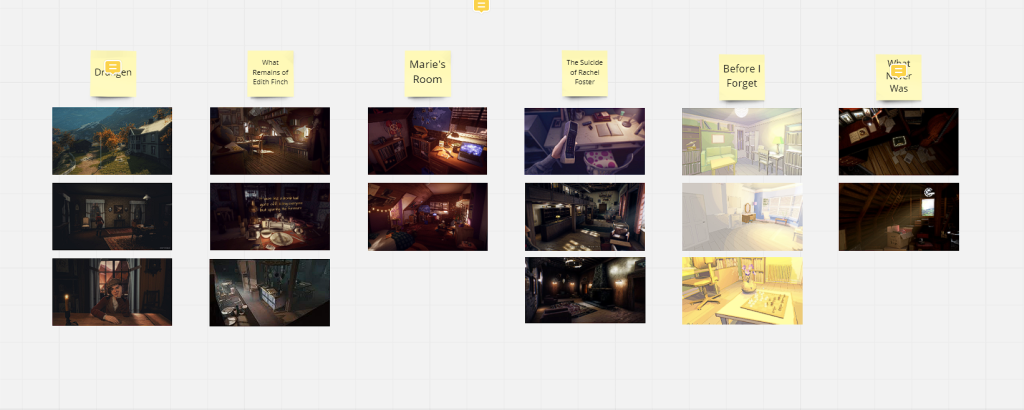Select the Marie's Room desk with lamp image

428,141
